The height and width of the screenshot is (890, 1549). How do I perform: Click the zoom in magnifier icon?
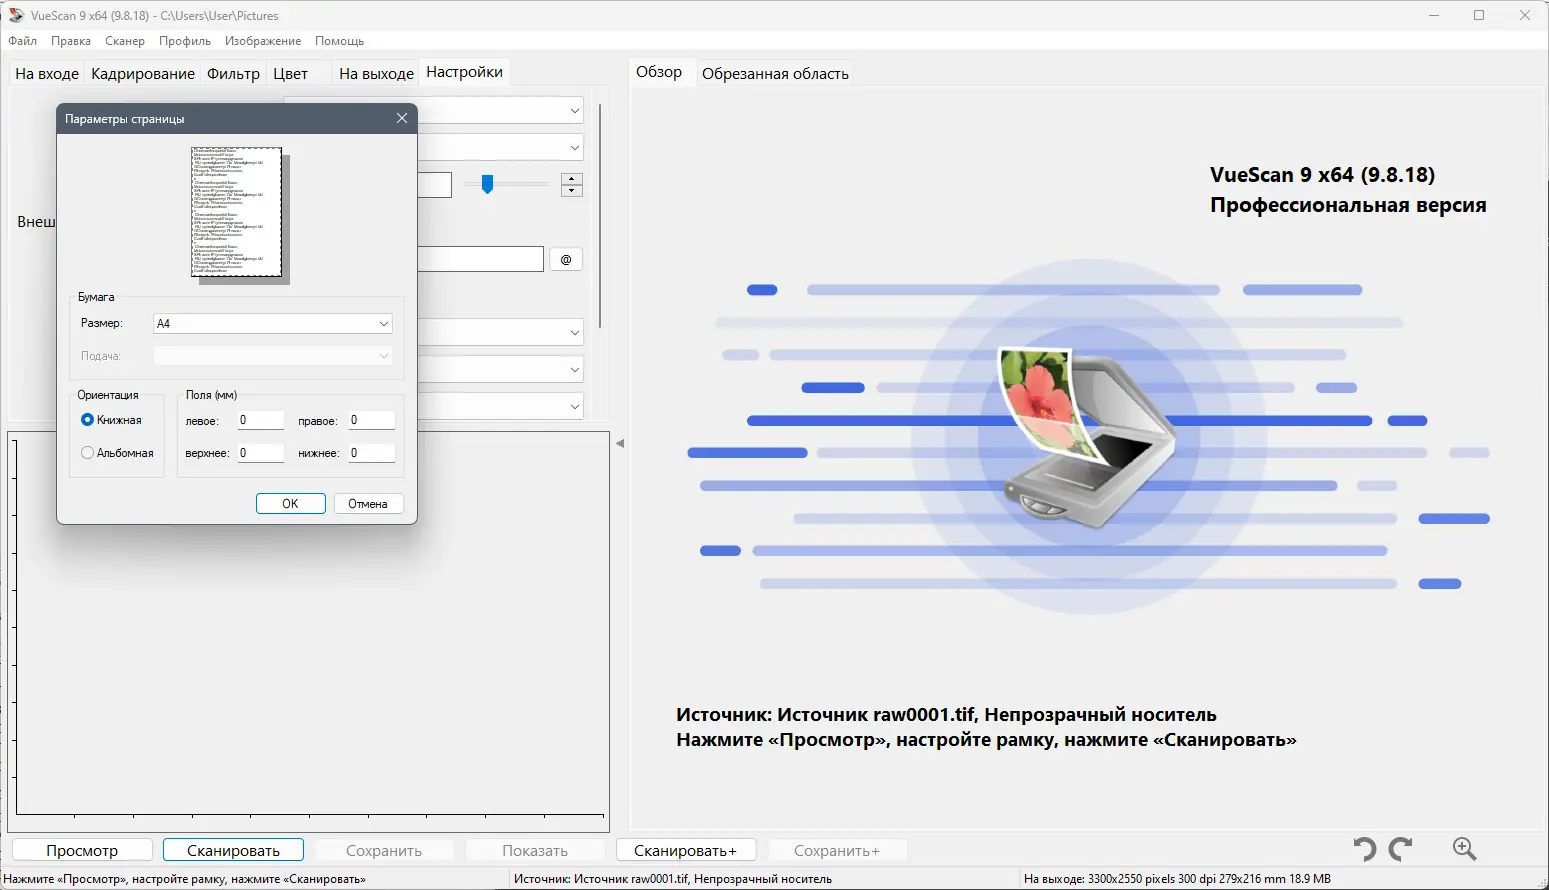(x=1464, y=849)
